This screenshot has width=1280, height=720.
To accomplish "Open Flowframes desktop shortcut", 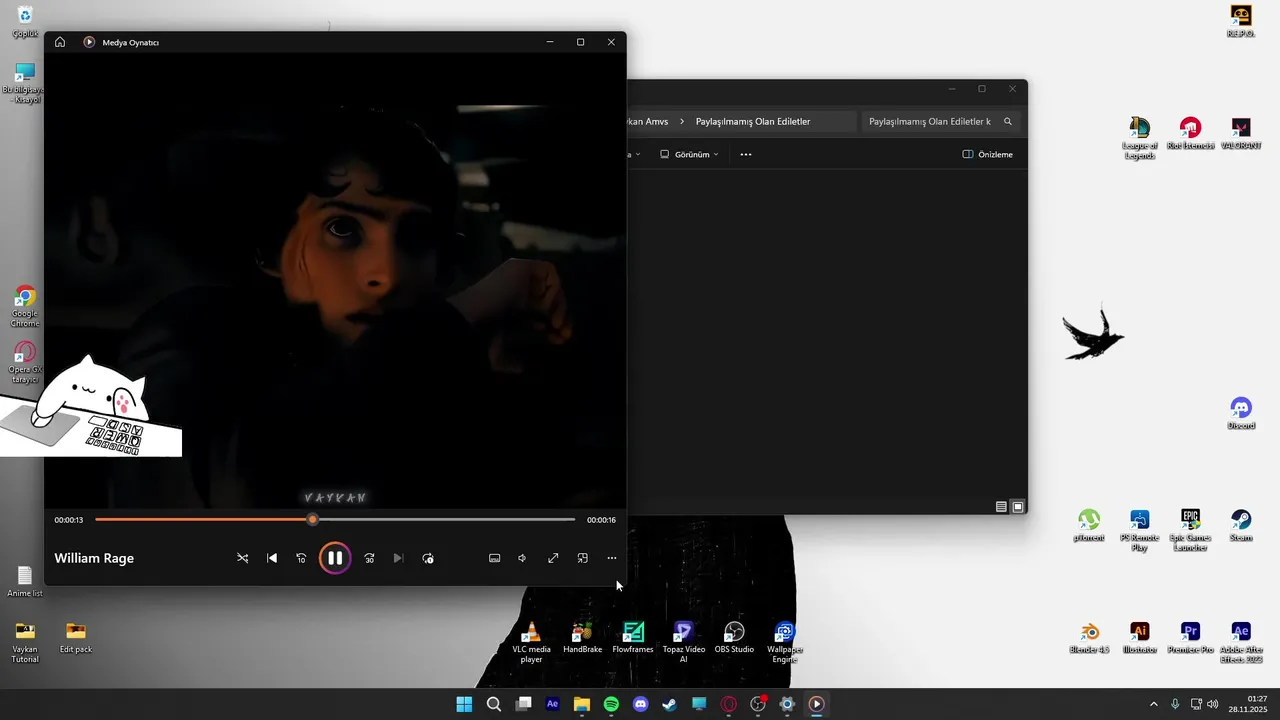I will click(633, 638).
